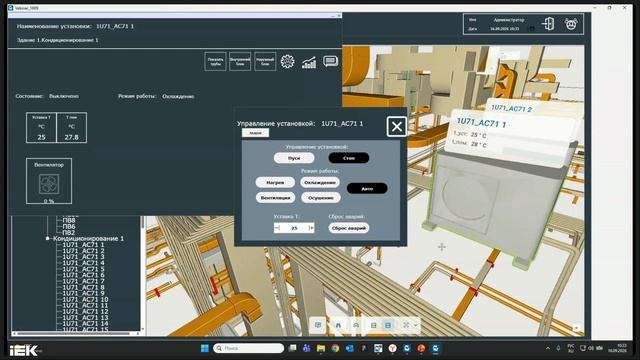Click the logout door icon top right
Viewport: 640px width, 360px height.
548,24
